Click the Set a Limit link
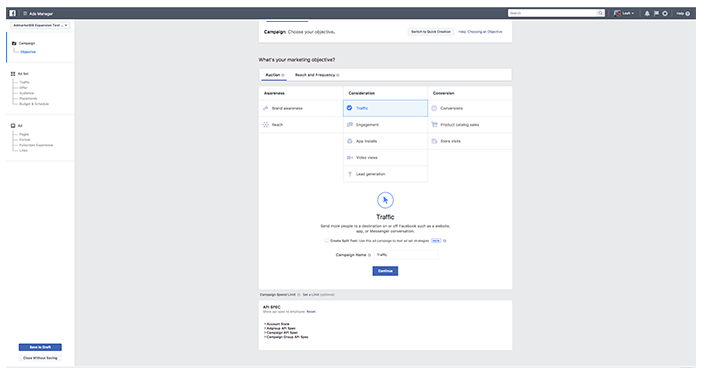The width and height of the screenshot is (701, 375). [311, 295]
